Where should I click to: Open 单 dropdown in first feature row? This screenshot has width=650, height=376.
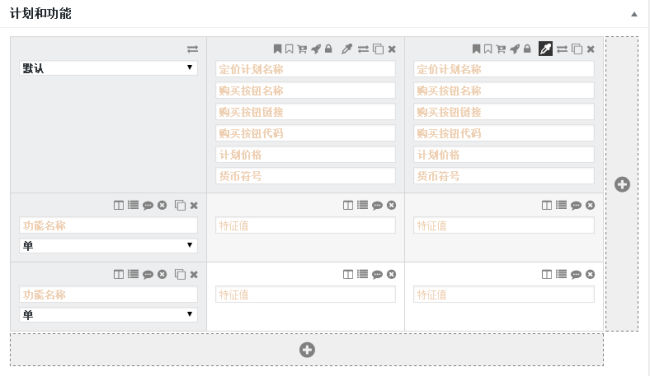[x=108, y=245]
